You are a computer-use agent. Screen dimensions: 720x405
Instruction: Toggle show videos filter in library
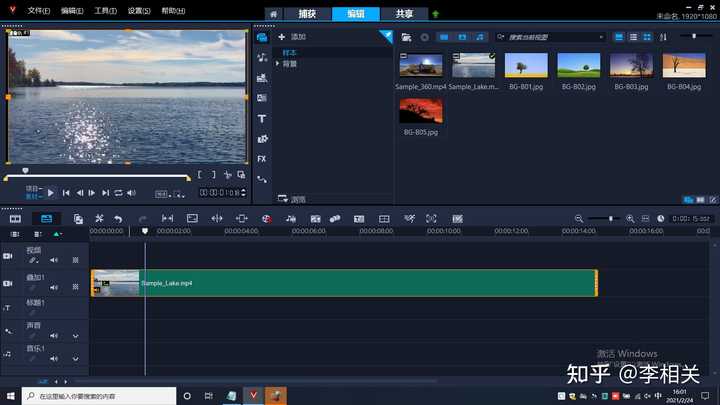coord(444,37)
